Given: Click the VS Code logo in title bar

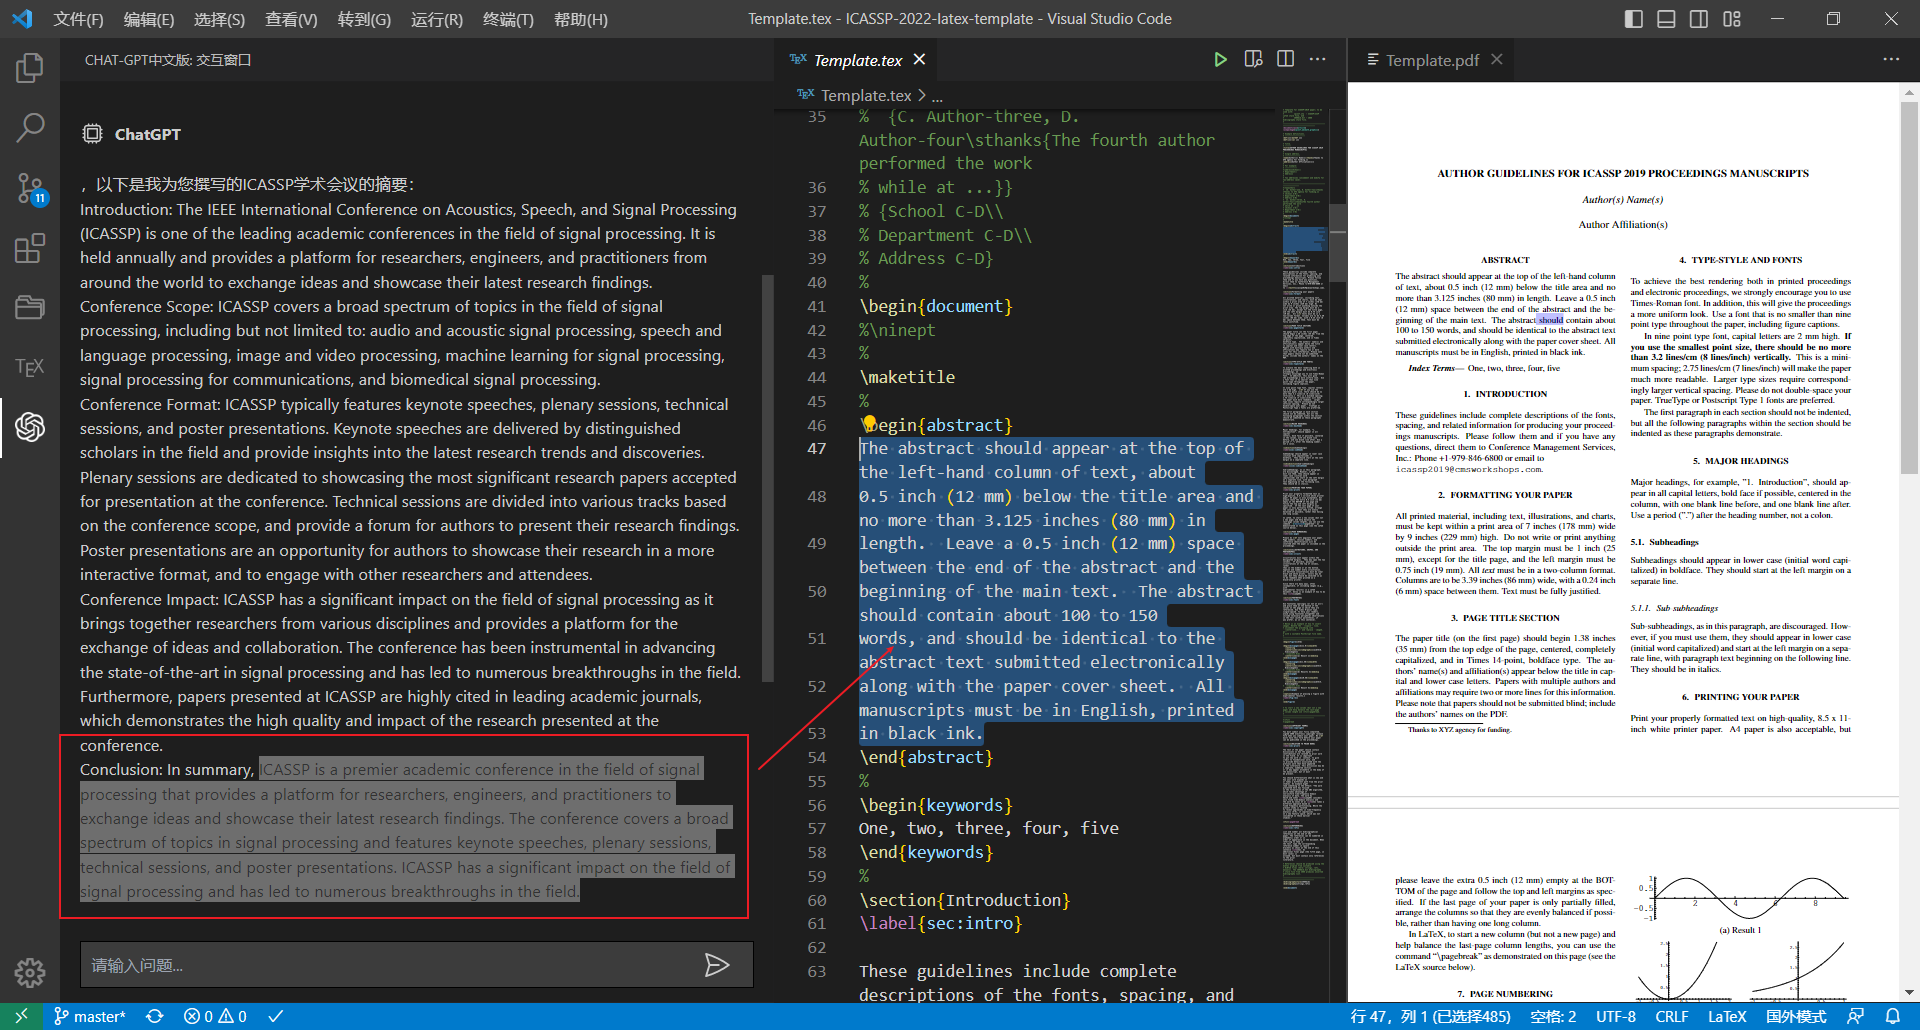Looking at the screenshot, I should [22, 19].
